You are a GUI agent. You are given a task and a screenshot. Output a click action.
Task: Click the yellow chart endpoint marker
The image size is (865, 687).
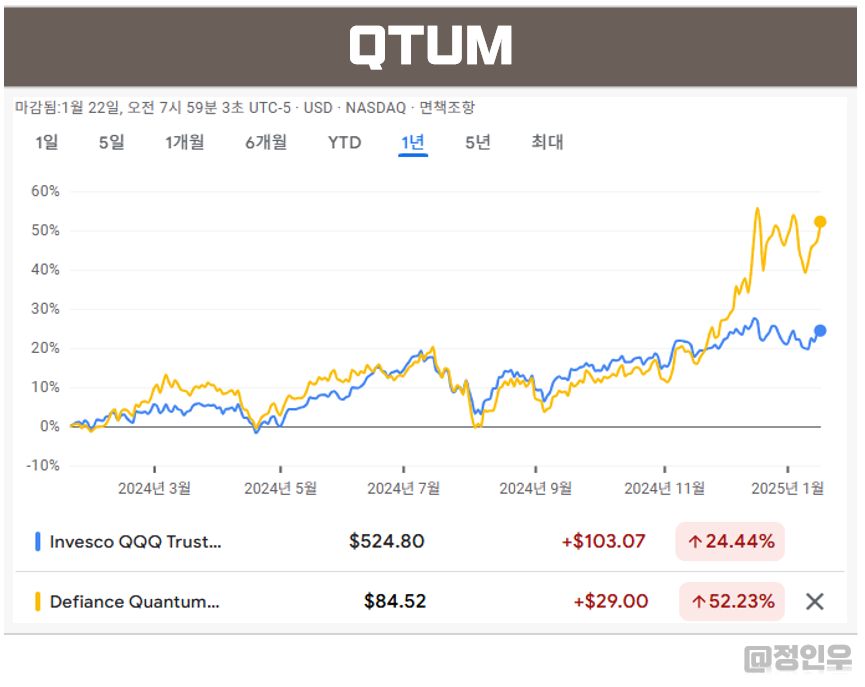pyautogui.click(x=820, y=222)
